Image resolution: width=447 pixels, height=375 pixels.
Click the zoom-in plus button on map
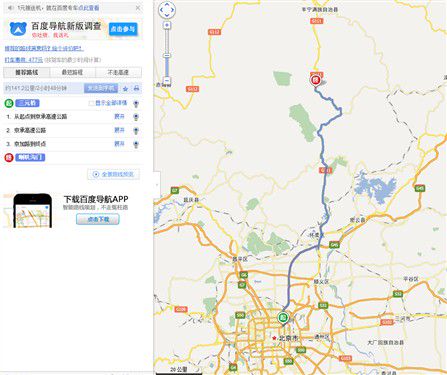pyautogui.click(x=167, y=25)
